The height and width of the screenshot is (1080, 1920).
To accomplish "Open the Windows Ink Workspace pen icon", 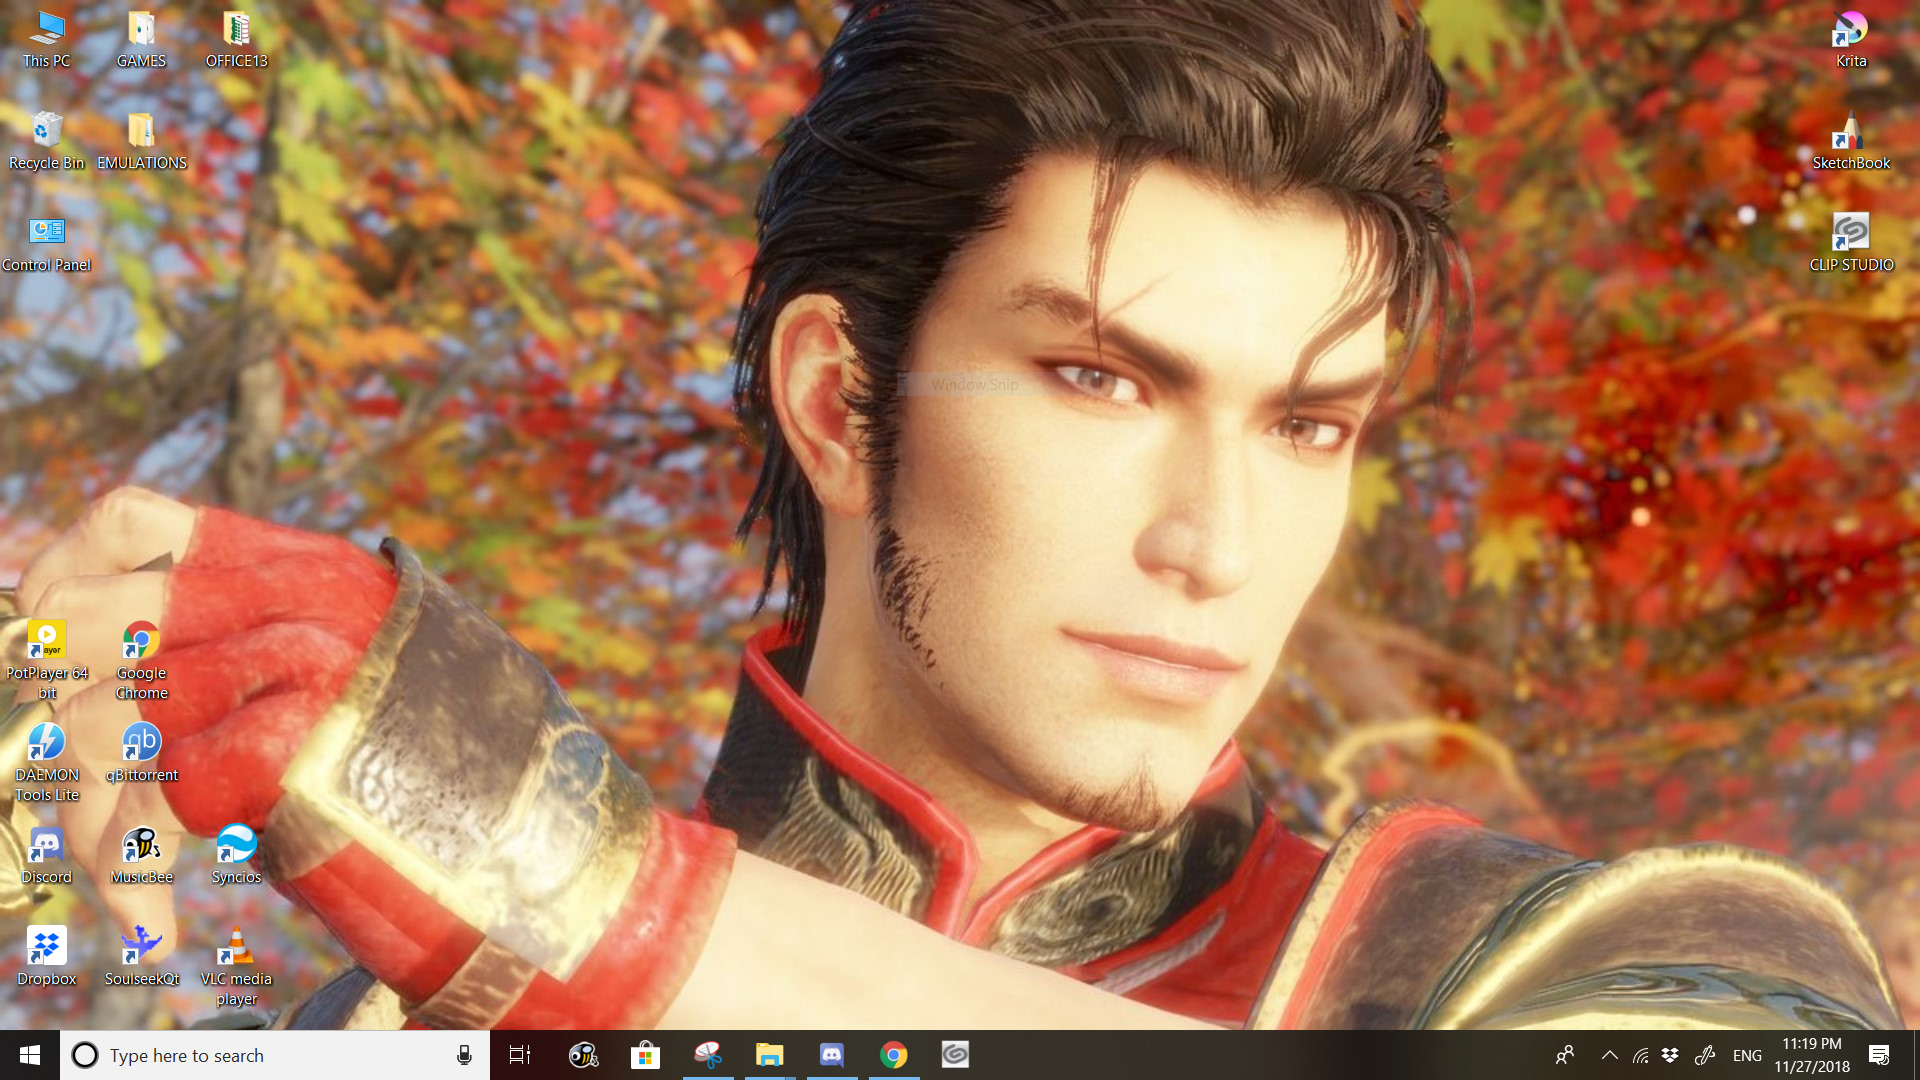I will click(x=1705, y=1055).
